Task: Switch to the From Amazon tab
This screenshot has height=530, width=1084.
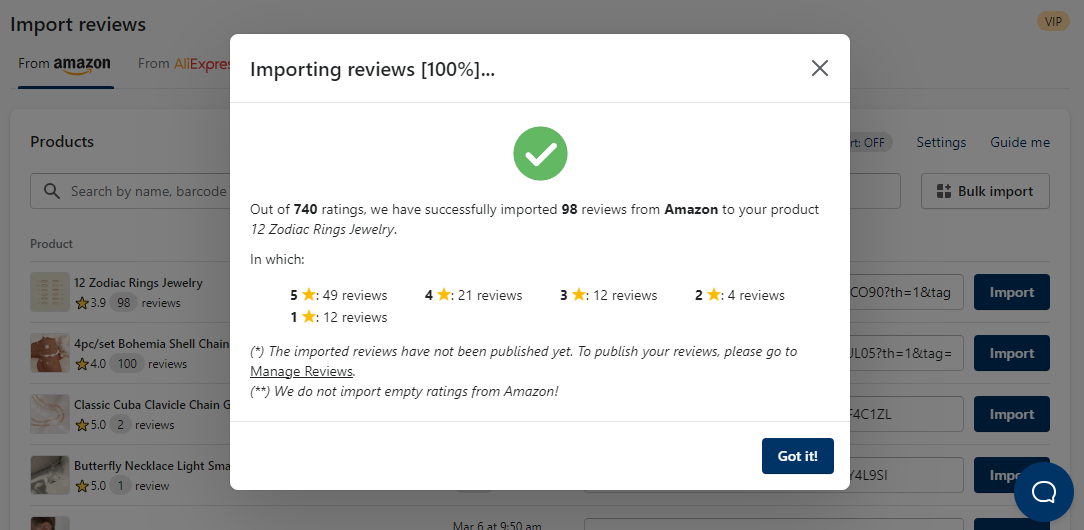Action: [x=65, y=64]
